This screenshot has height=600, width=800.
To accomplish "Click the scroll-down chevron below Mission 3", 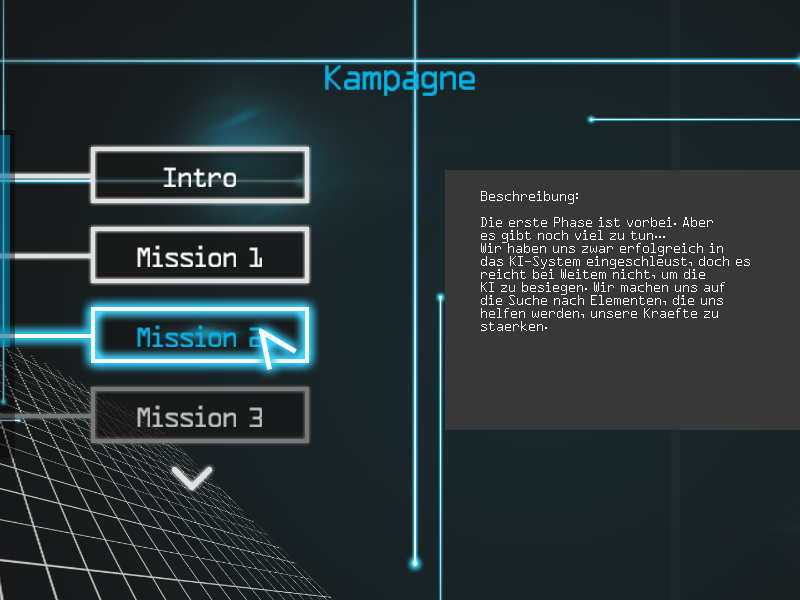I will click(x=192, y=478).
